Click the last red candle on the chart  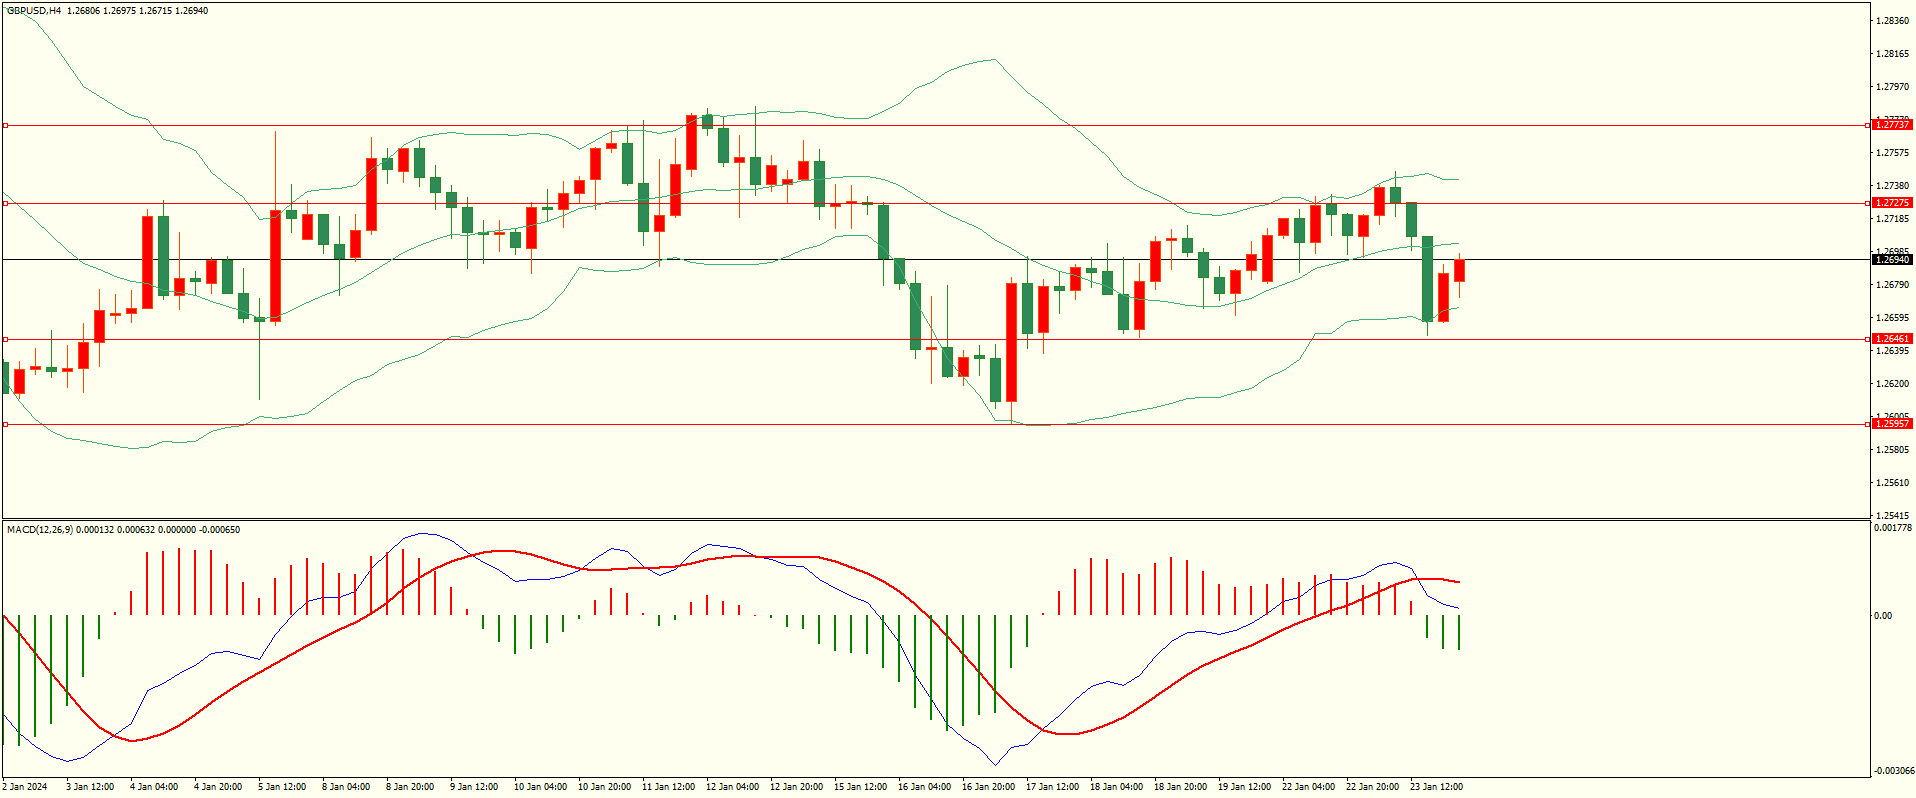pyautogui.click(x=1459, y=270)
